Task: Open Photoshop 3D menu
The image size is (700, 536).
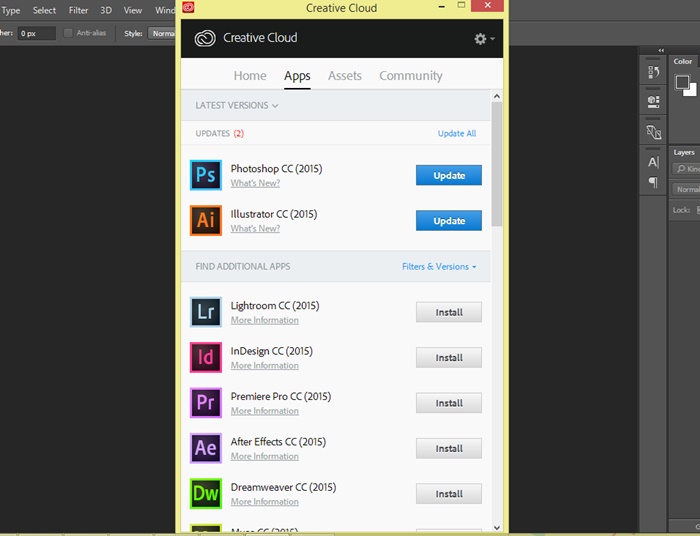Action: click(x=106, y=10)
